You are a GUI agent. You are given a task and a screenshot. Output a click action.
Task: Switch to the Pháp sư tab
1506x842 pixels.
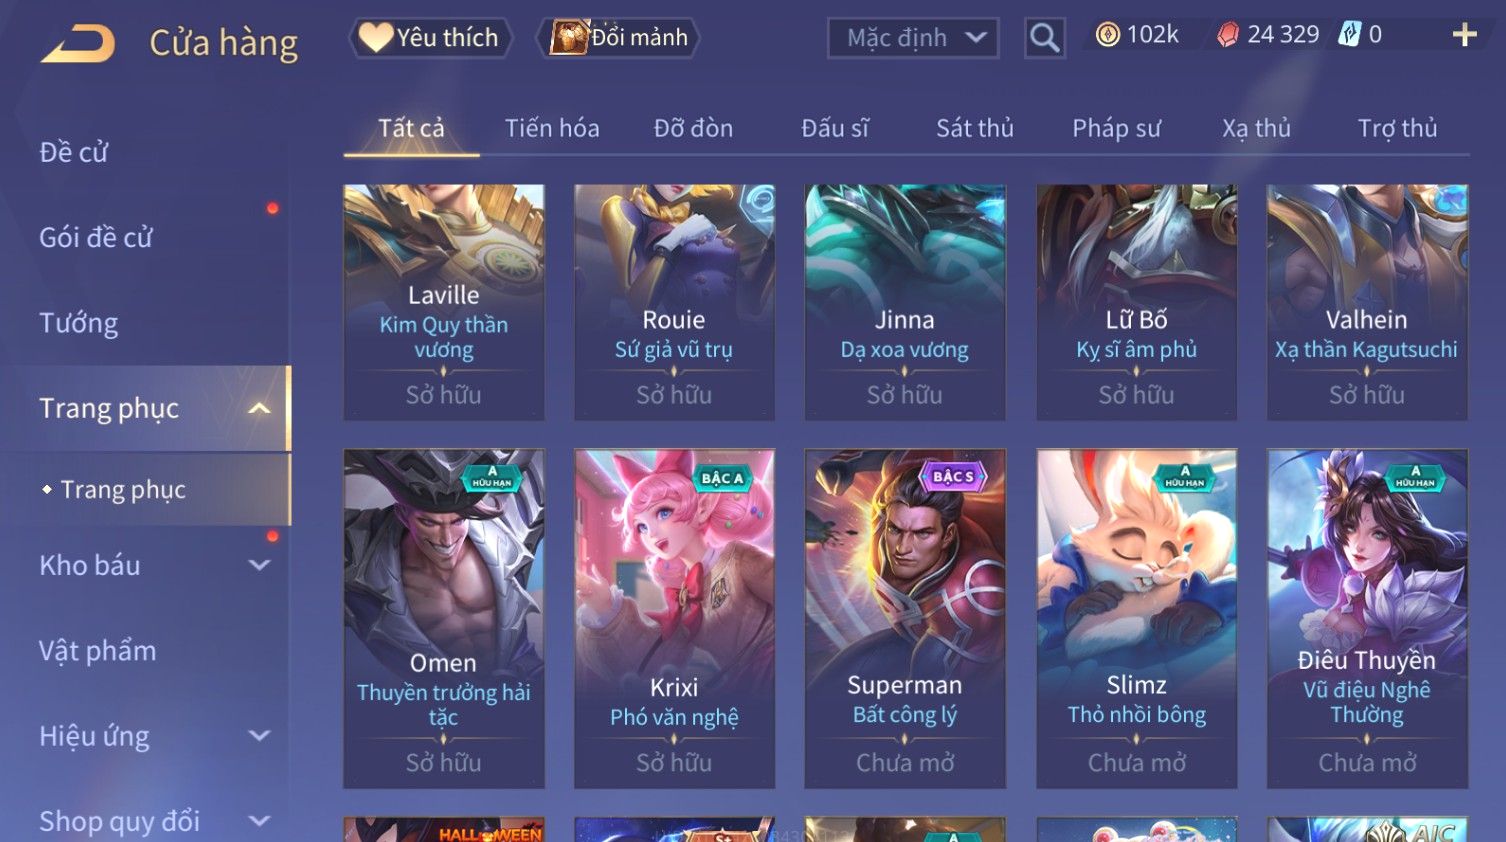(x=1116, y=128)
